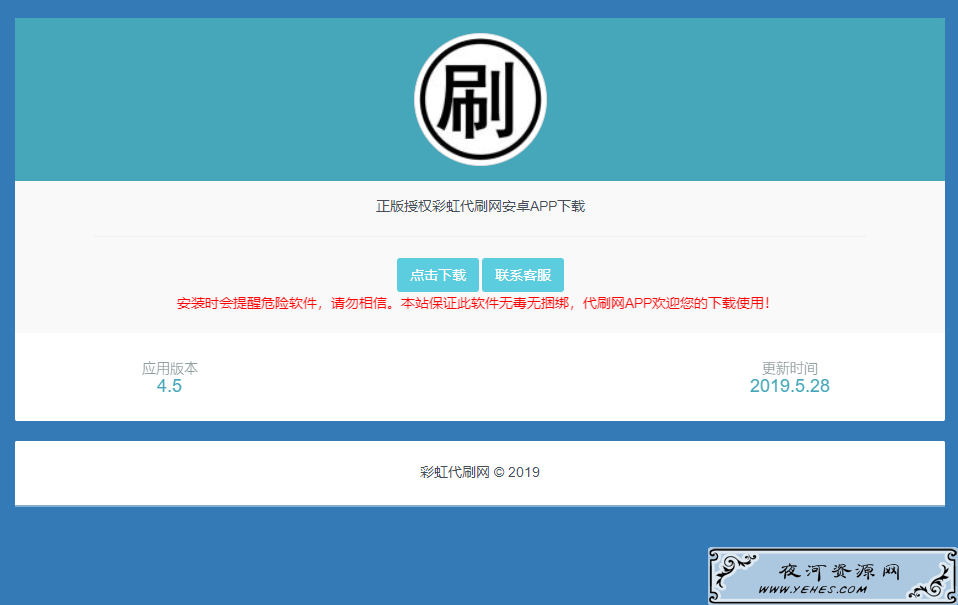Viewport: 958px width, 605px height.
Task: Click the red warning text about 危险软件
Action: [474, 303]
